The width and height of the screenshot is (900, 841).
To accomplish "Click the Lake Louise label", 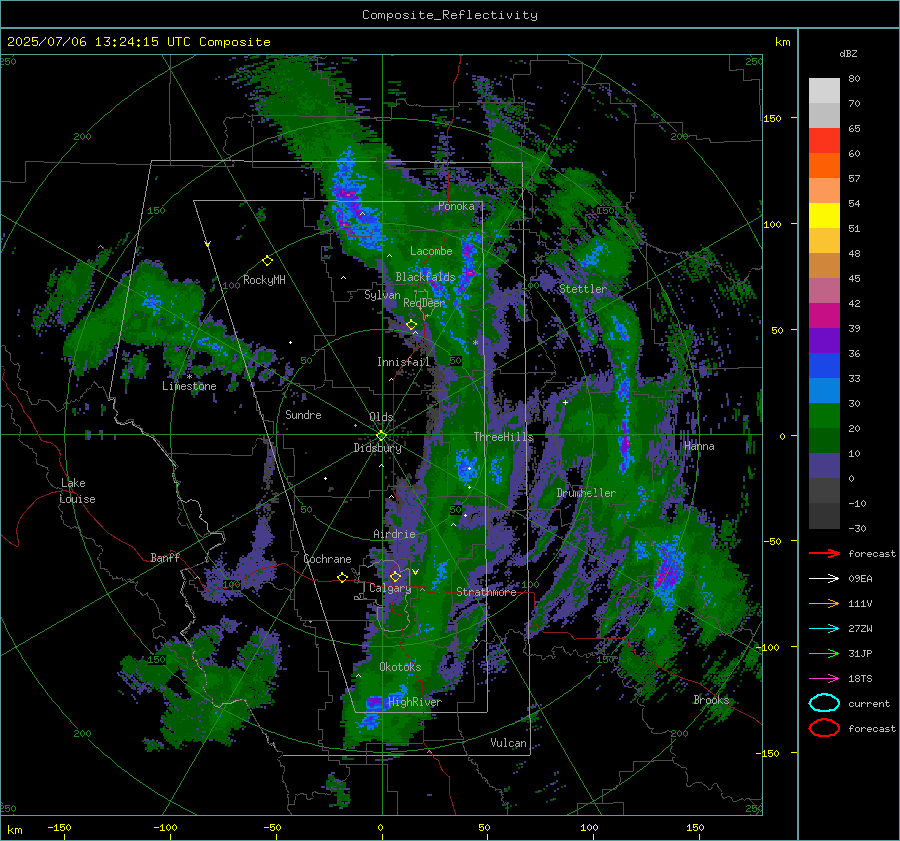I will point(77,491).
